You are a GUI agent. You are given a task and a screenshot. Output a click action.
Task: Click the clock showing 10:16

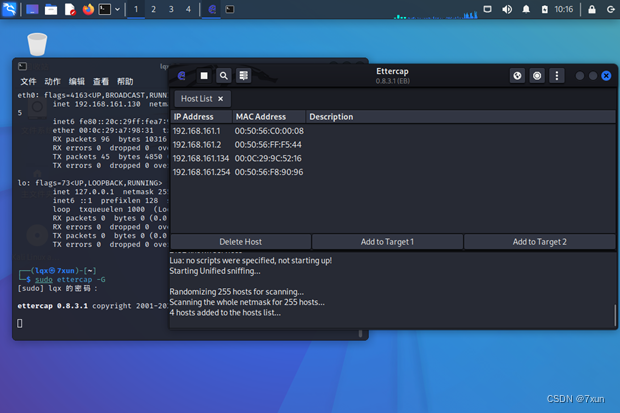tap(563, 9)
